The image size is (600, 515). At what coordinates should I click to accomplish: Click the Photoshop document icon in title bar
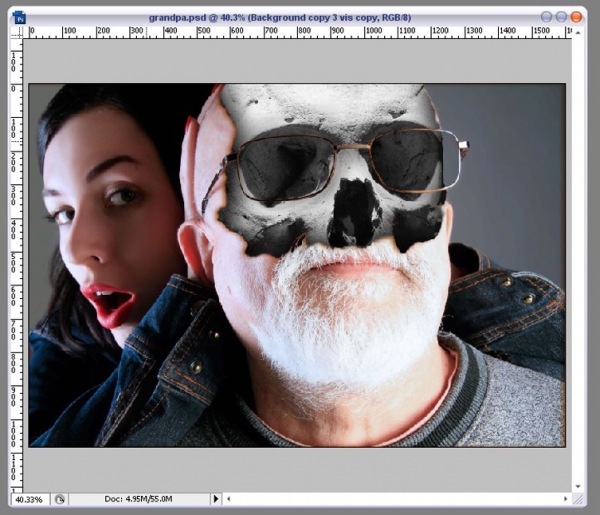(x=19, y=17)
